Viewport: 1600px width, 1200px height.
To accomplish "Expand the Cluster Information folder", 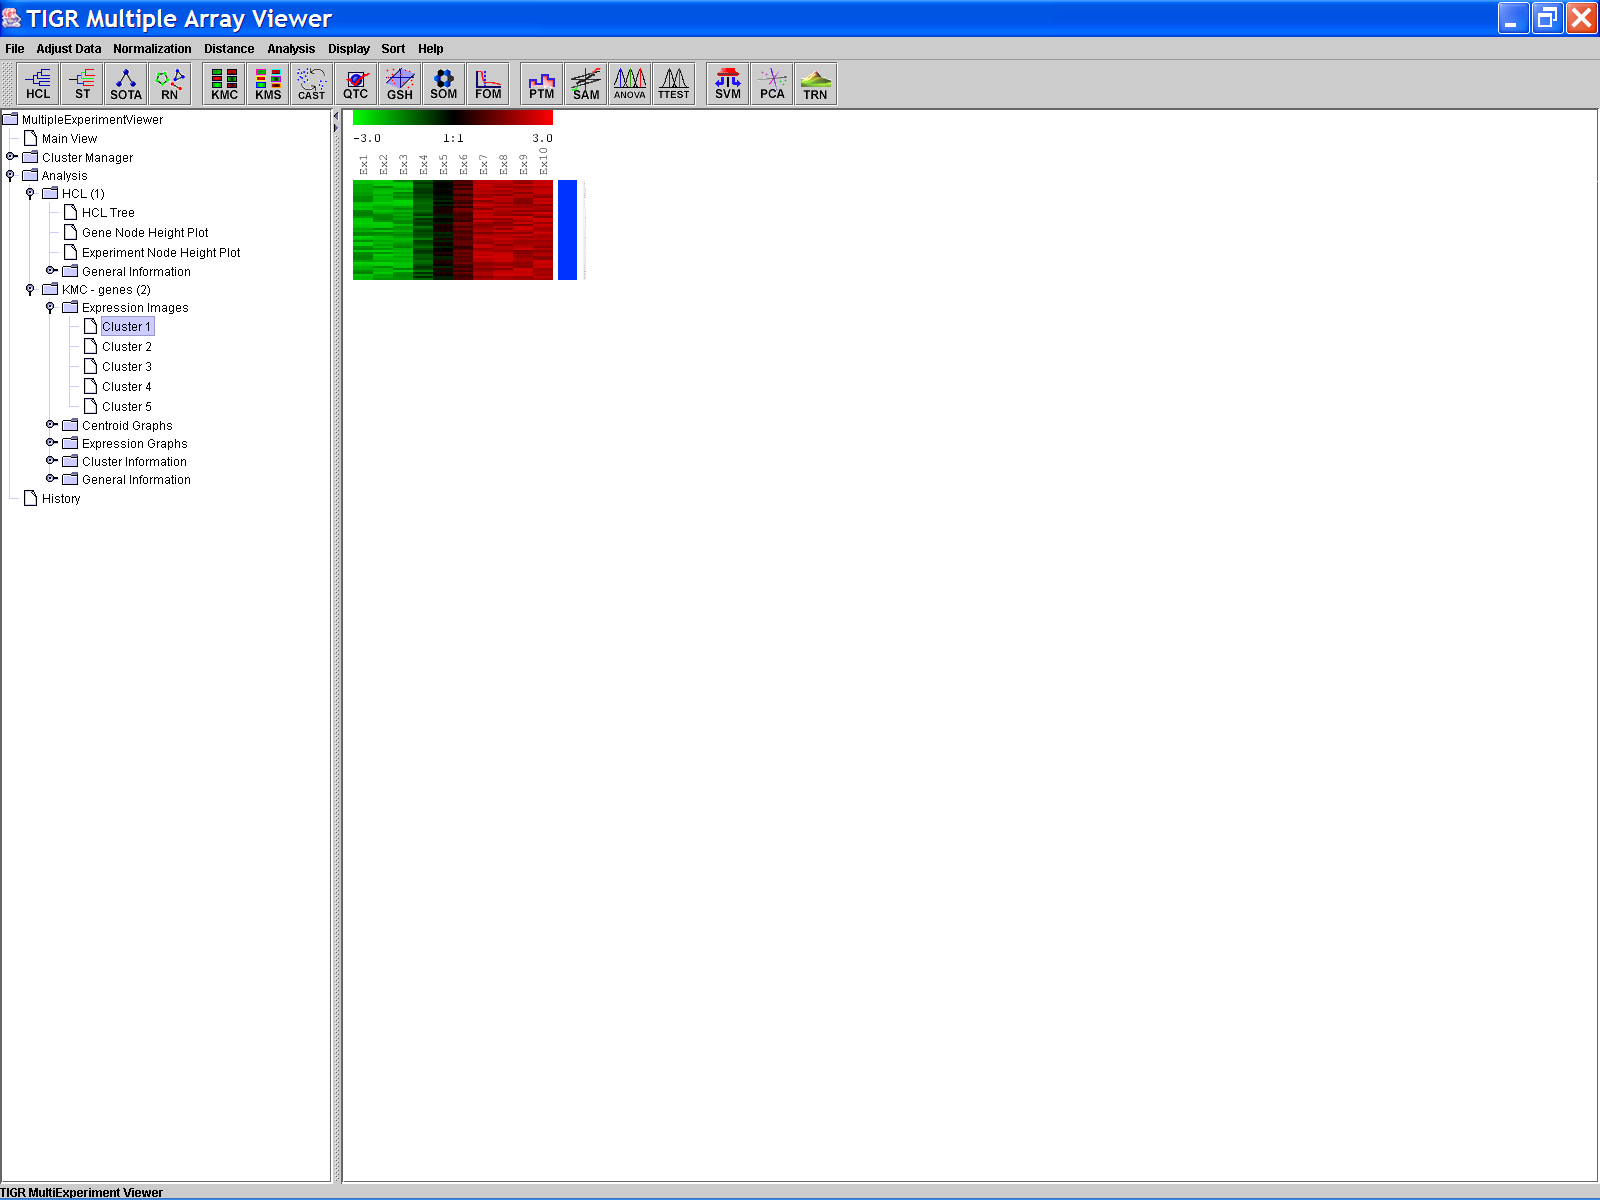I will tap(51, 461).
